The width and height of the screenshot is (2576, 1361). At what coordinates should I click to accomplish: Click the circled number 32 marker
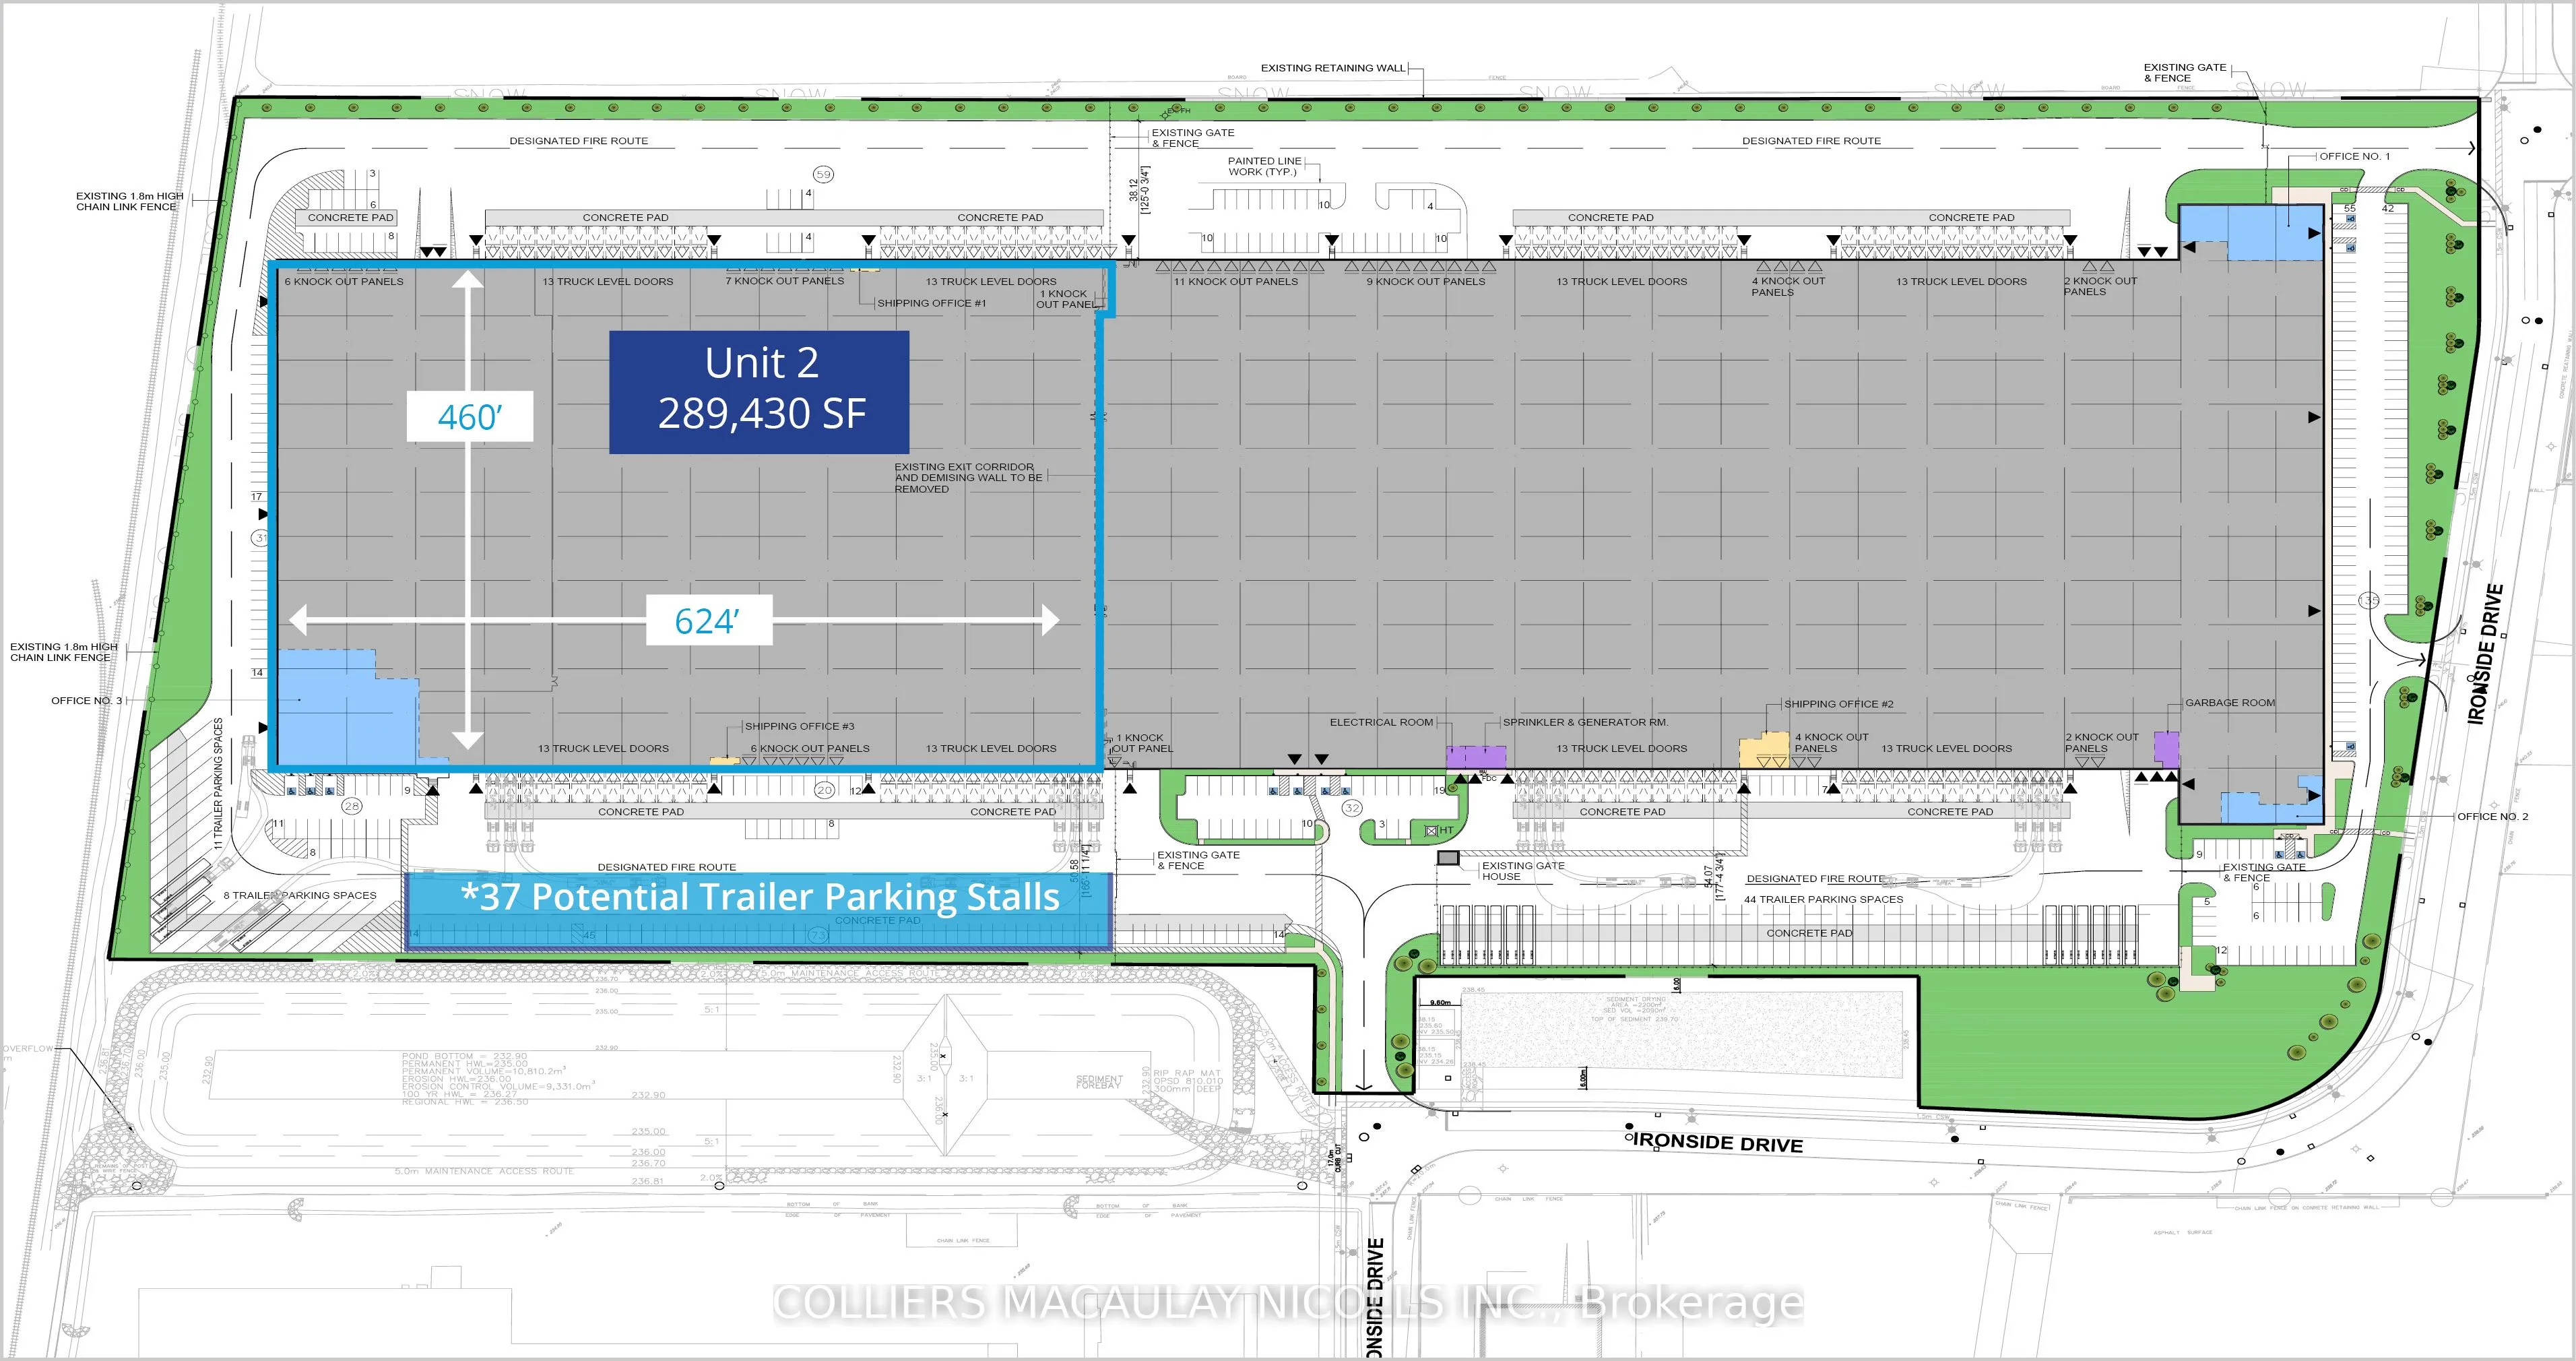tap(1352, 808)
